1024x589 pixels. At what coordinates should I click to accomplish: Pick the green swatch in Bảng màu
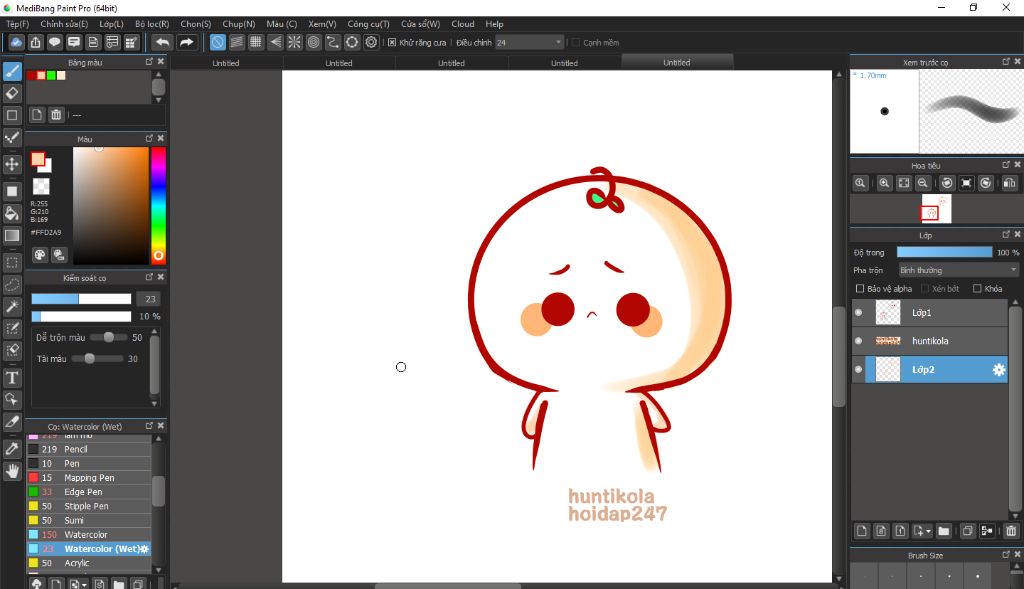pos(51,76)
